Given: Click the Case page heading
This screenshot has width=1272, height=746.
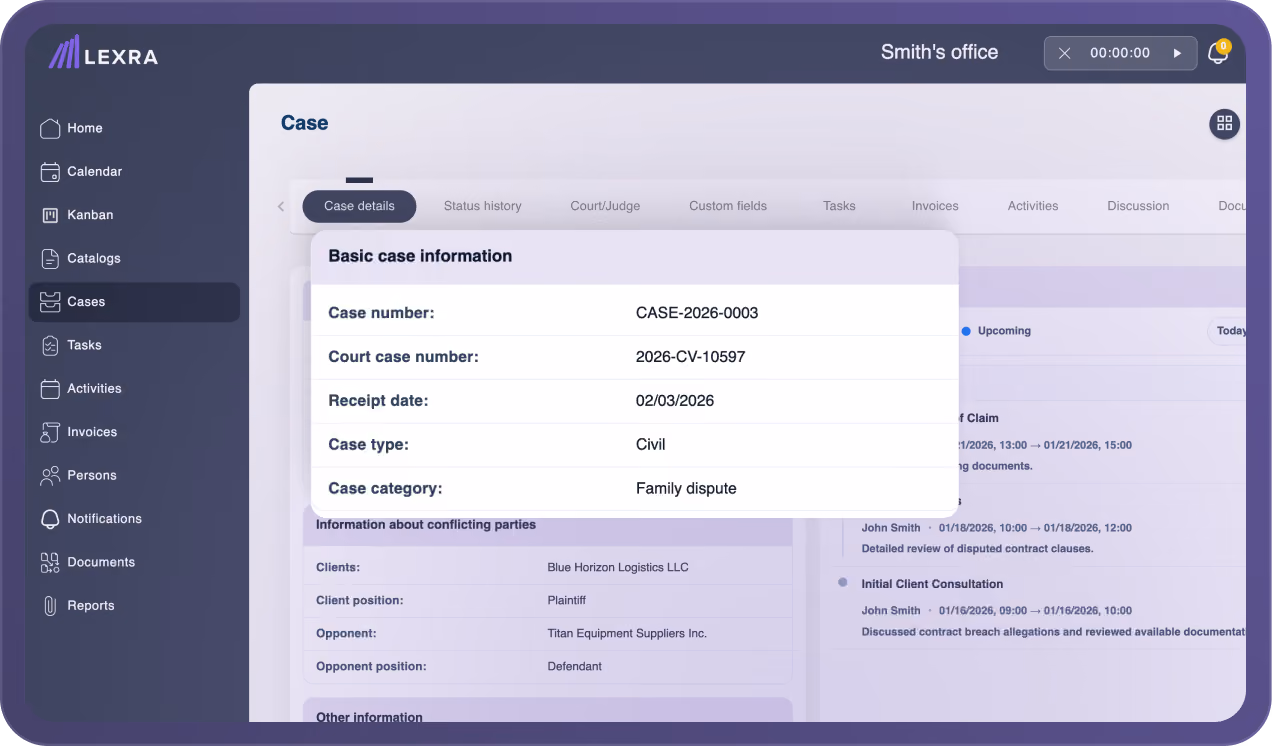Looking at the screenshot, I should pos(304,123).
